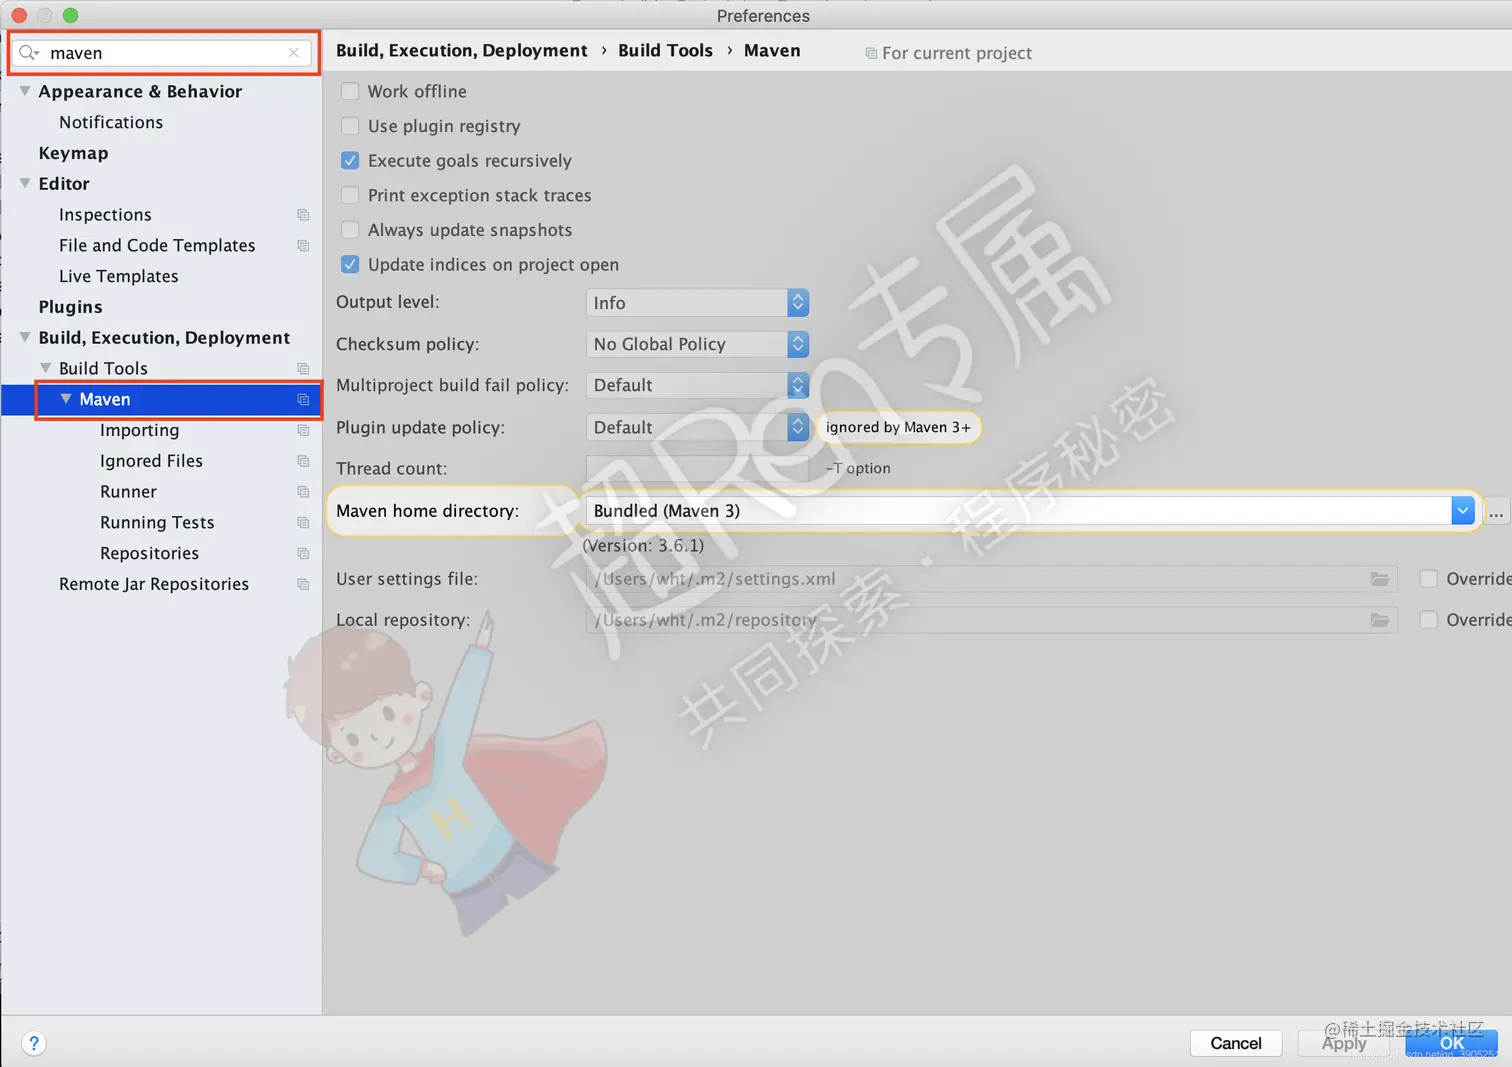Click the search magnifier icon in settings

click(x=29, y=53)
